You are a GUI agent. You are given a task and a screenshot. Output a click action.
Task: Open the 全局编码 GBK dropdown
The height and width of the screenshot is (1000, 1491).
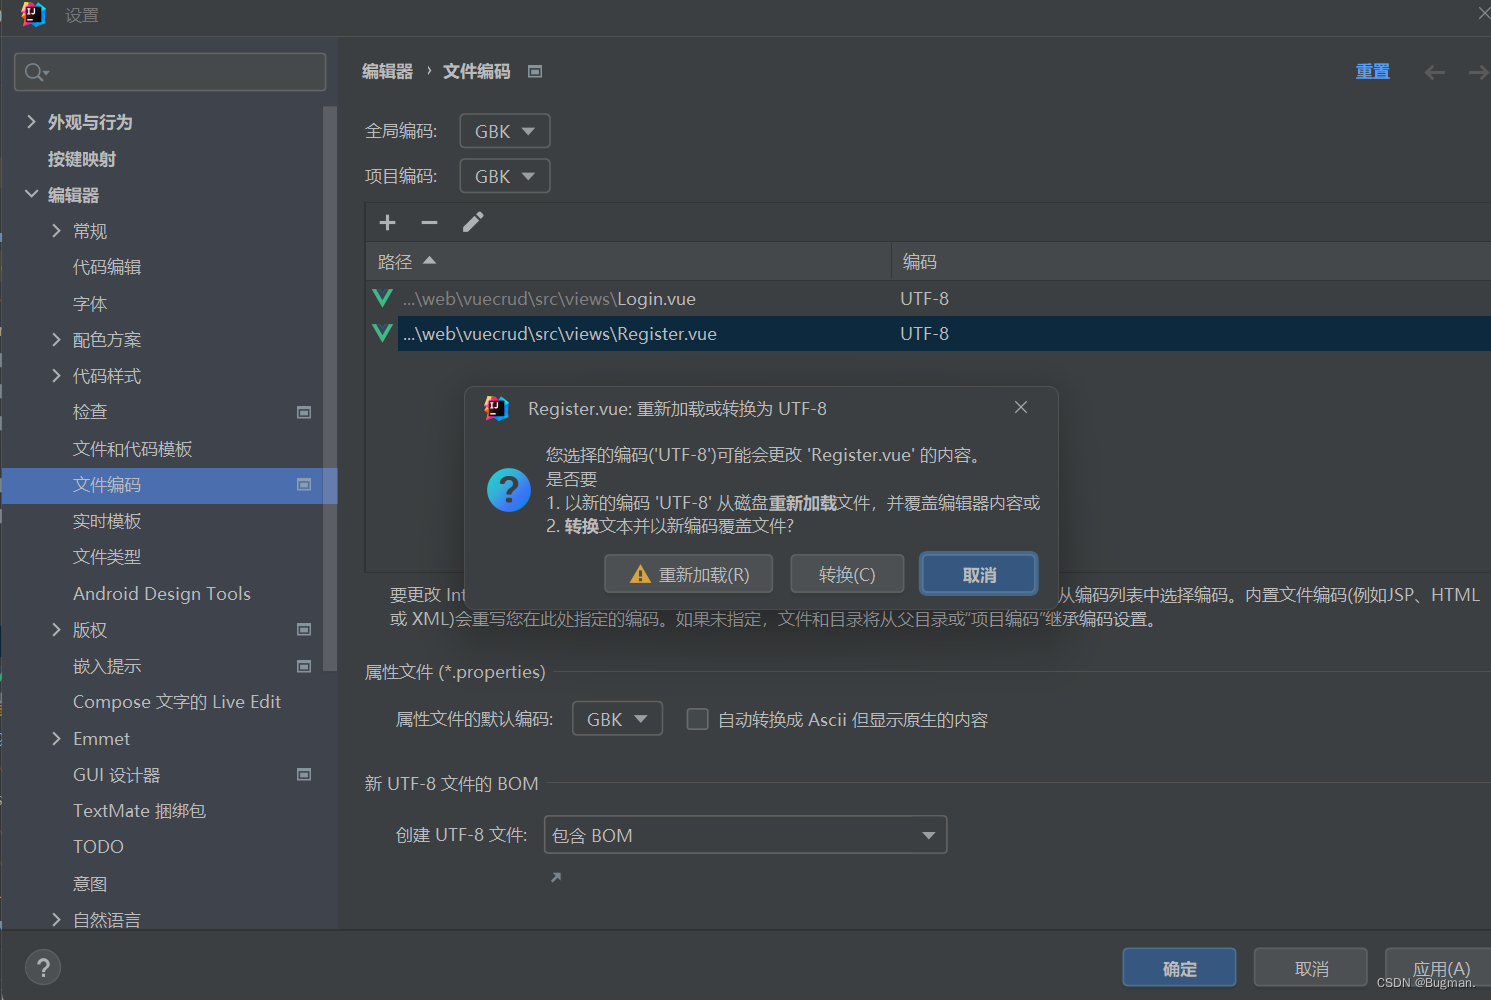click(505, 131)
